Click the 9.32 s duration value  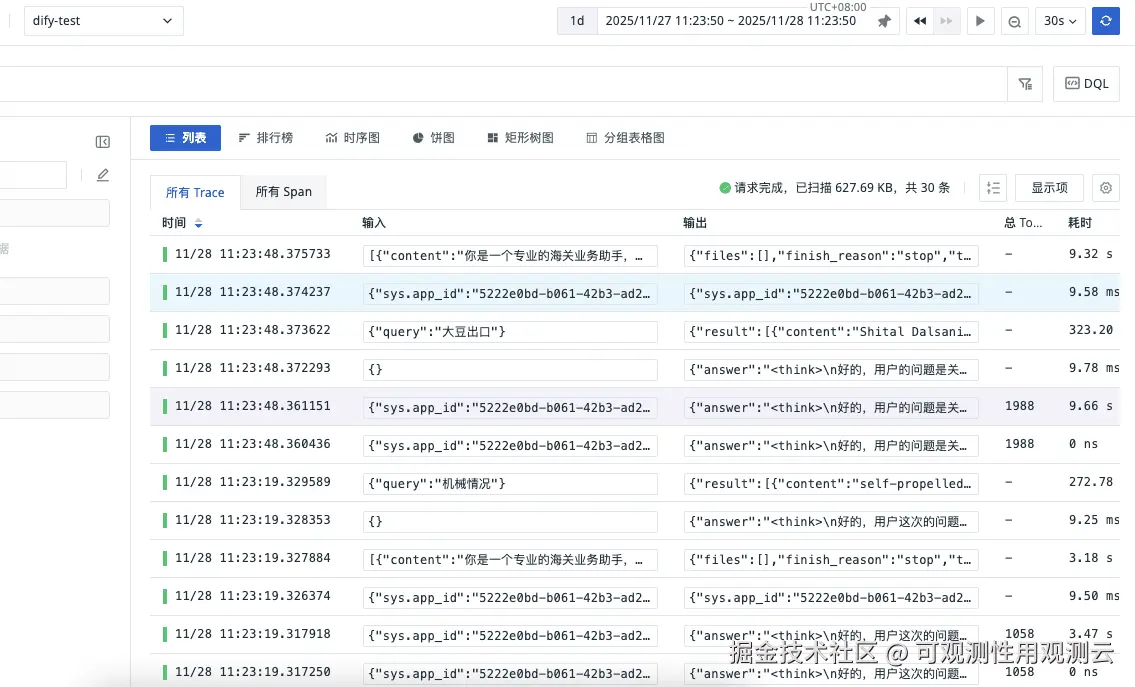click(1091, 254)
